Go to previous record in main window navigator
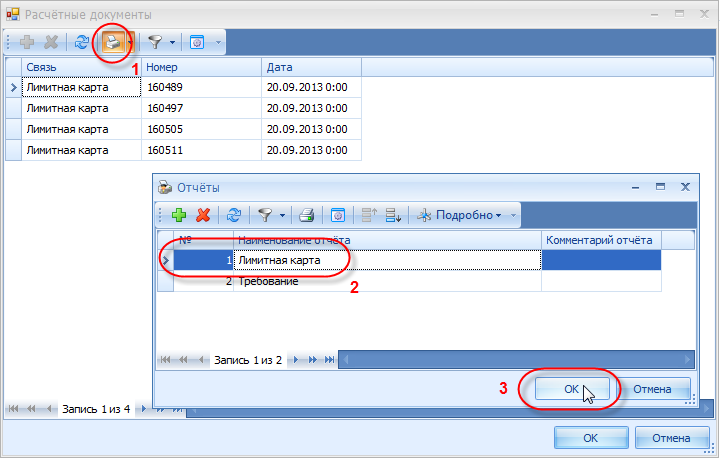This screenshot has width=720, height=459. click(49, 409)
